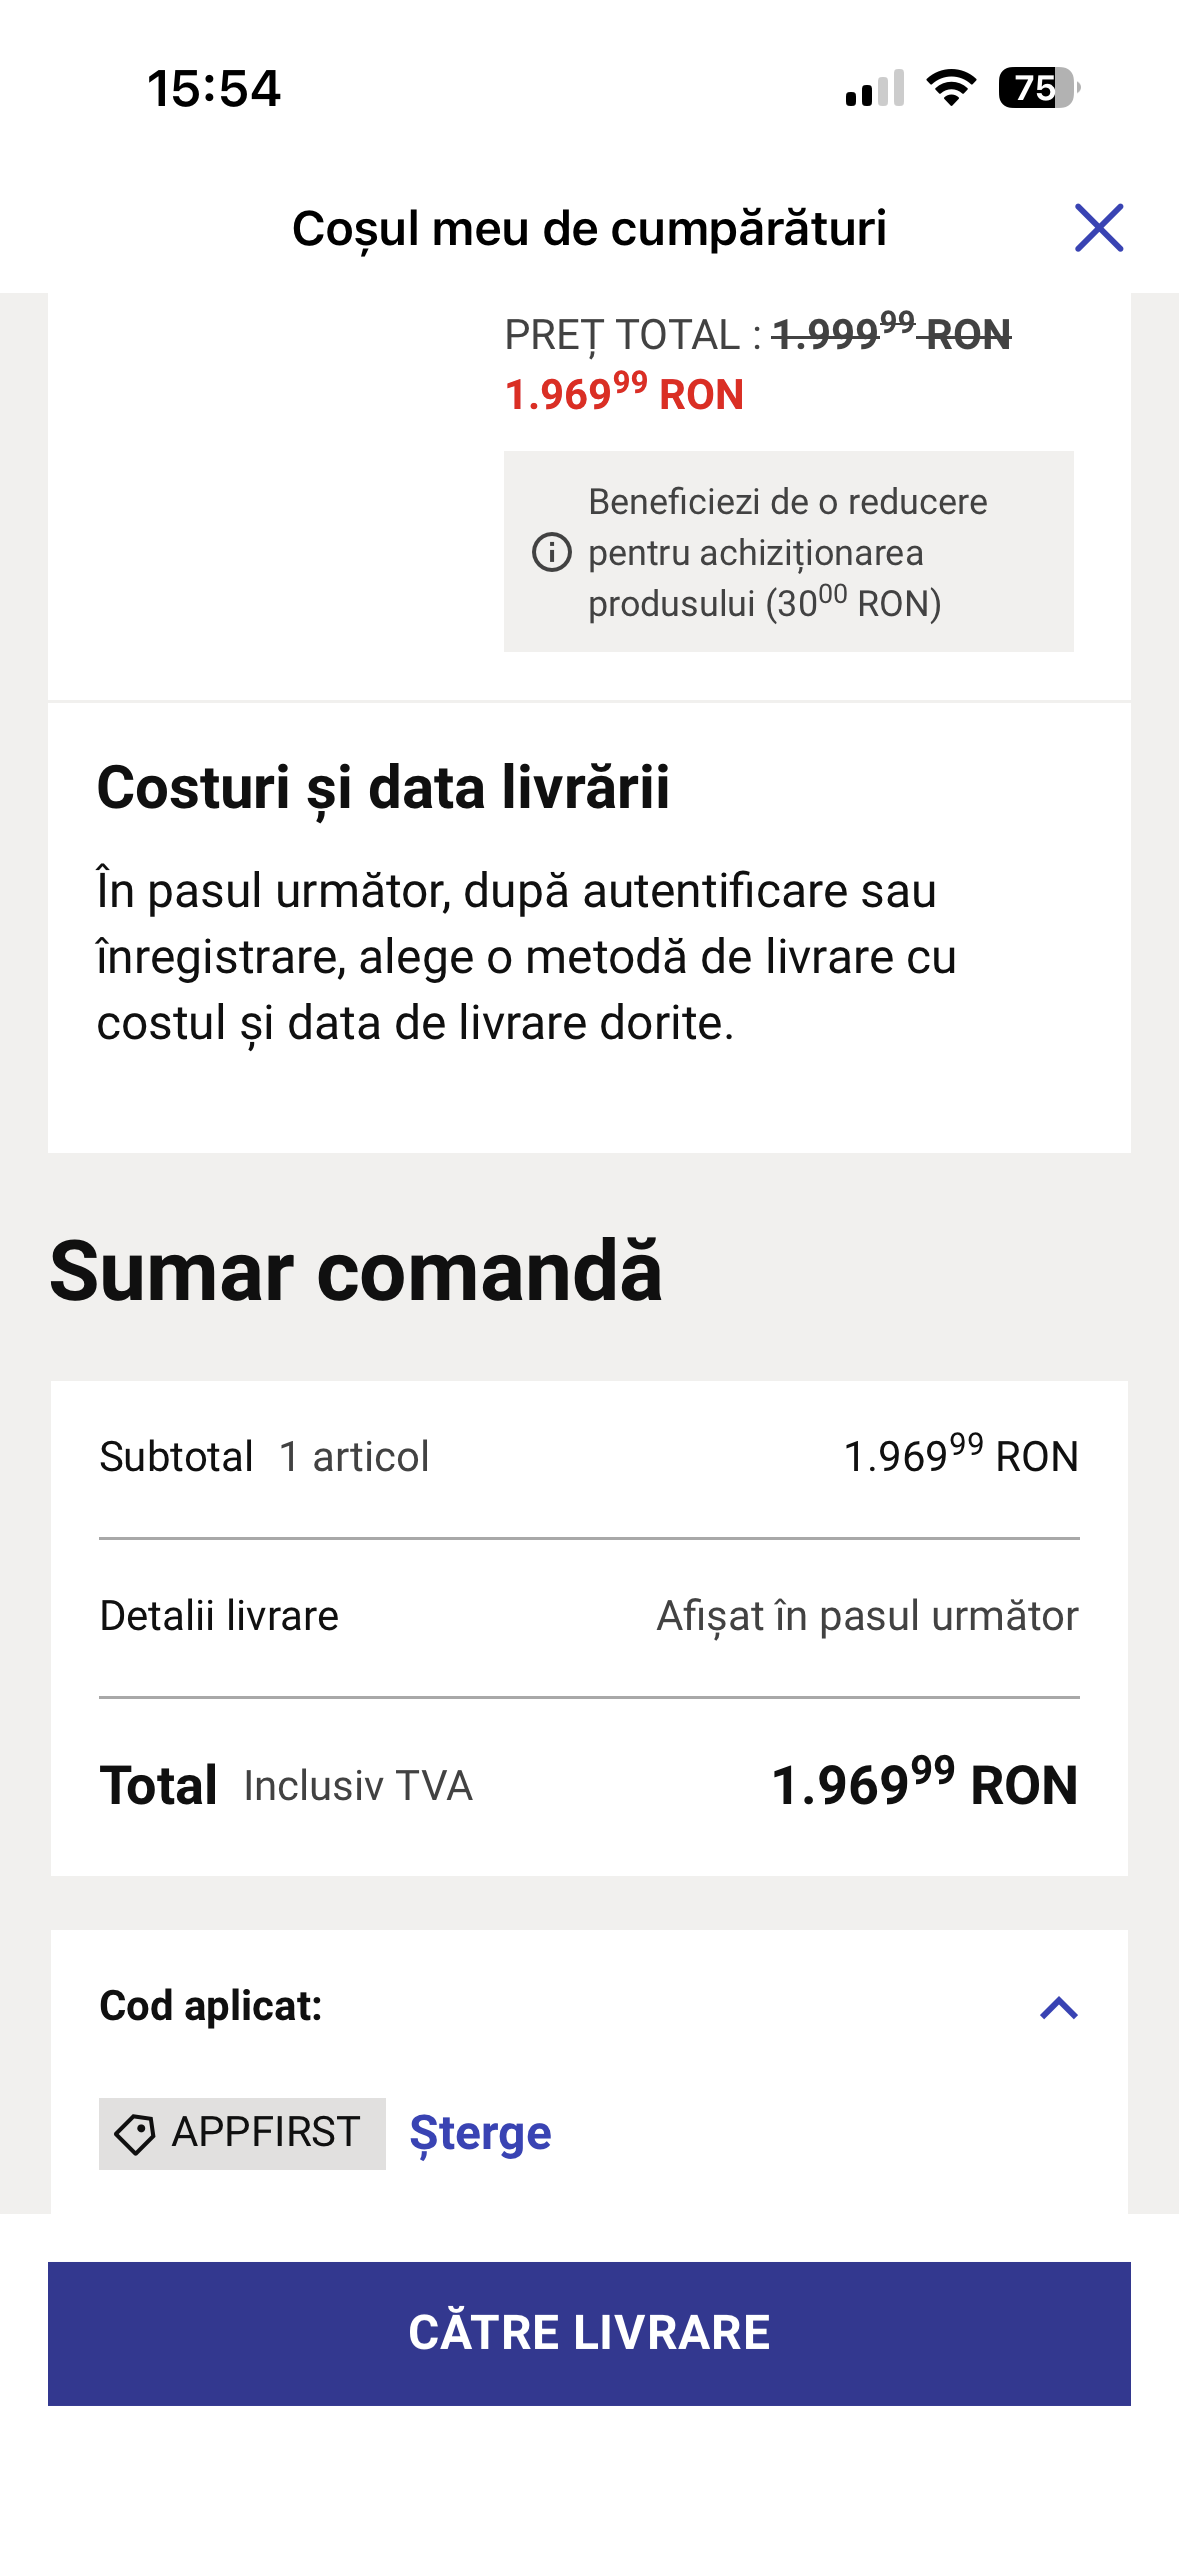Tap the Sumar comandă heading
1179x2556 pixels.
356,1272
